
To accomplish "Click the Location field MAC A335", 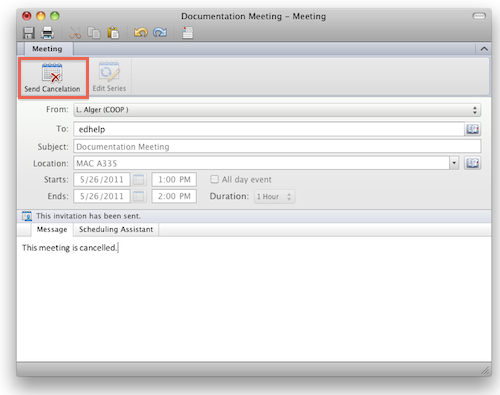I will pos(261,163).
